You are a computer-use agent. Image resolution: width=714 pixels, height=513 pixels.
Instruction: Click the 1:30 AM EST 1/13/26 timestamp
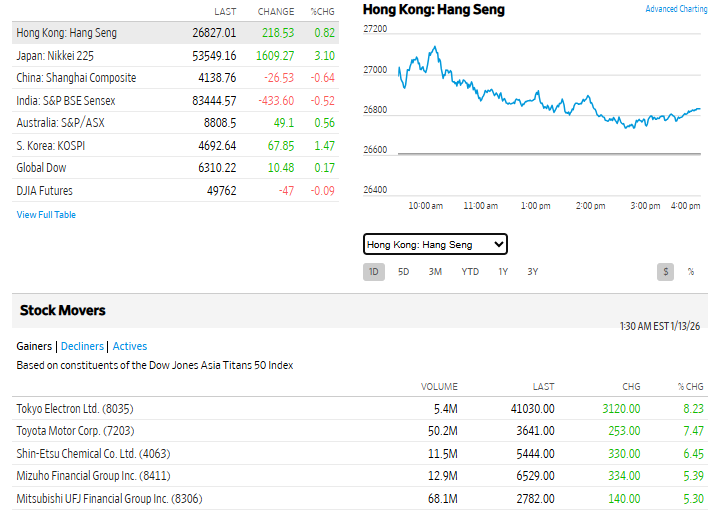click(x=660, y=326)
